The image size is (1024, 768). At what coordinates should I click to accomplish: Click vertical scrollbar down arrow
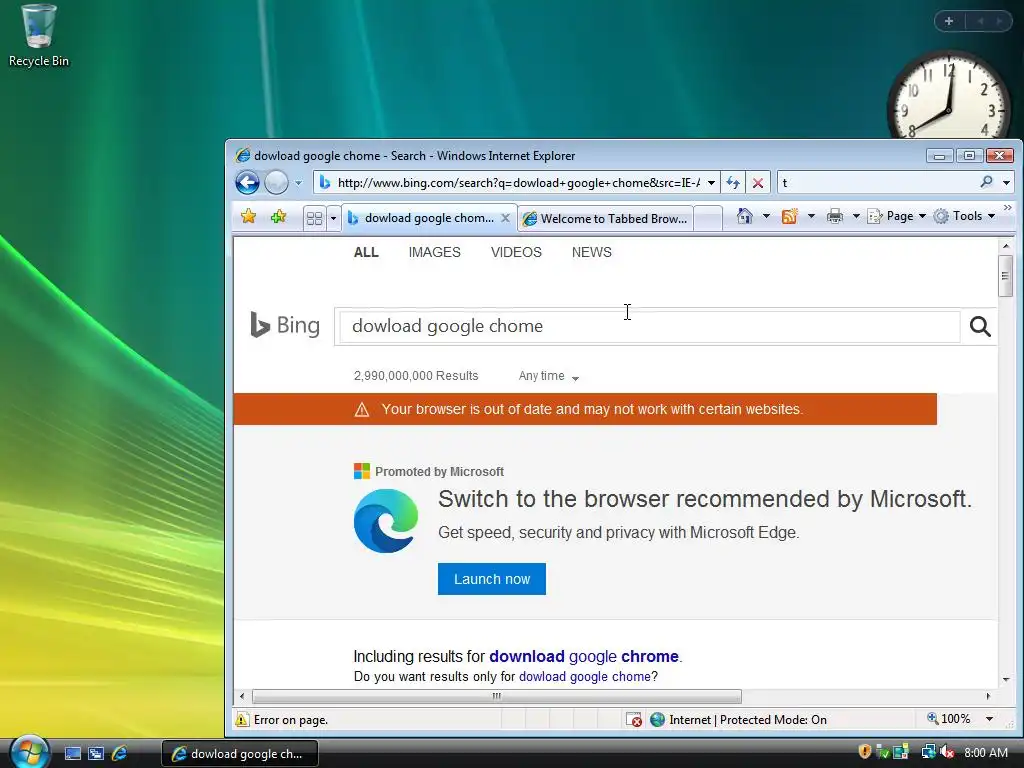point(1006,679)
